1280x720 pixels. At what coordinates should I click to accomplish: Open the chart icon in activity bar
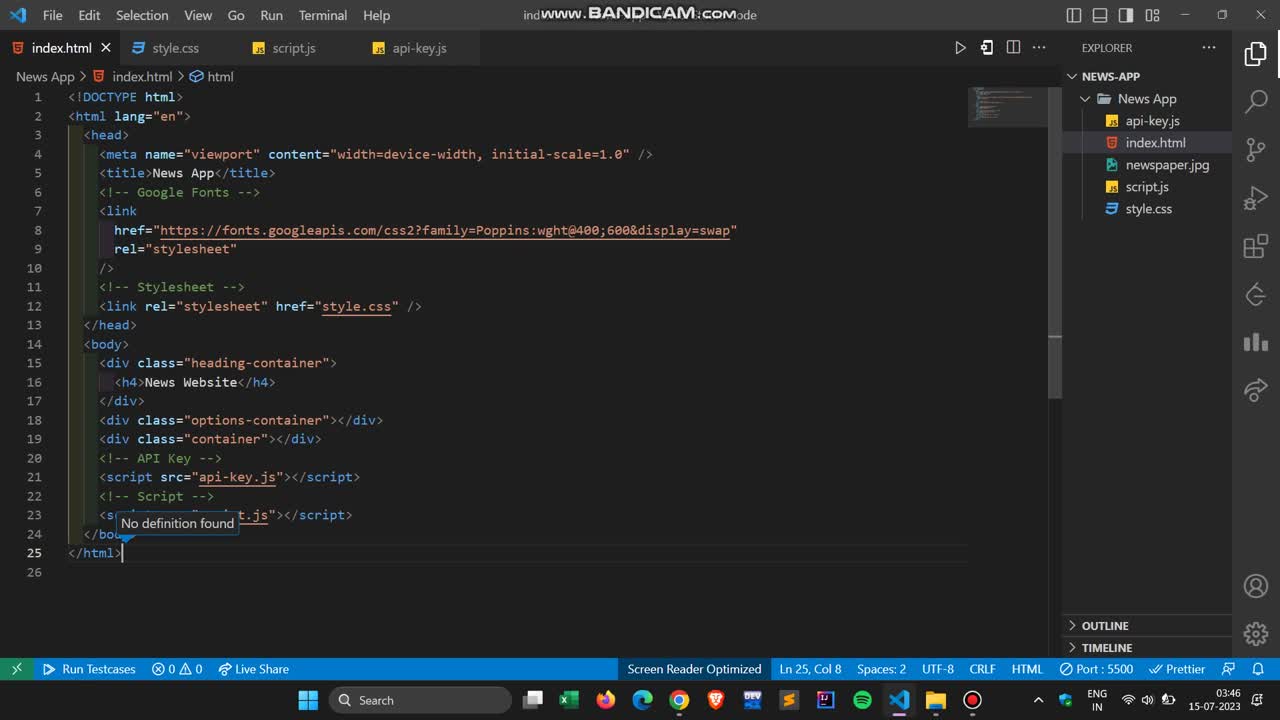click(1256, 343)
